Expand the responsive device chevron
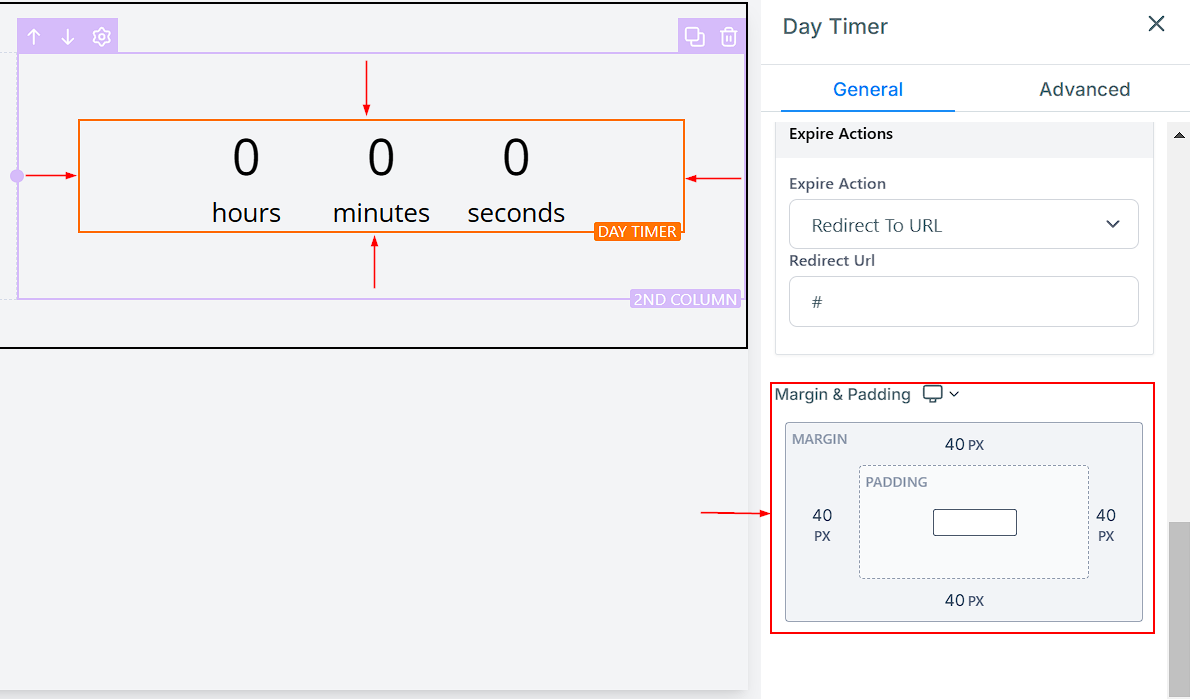The width and height of the screenshot is (1190, 699). 954,394
